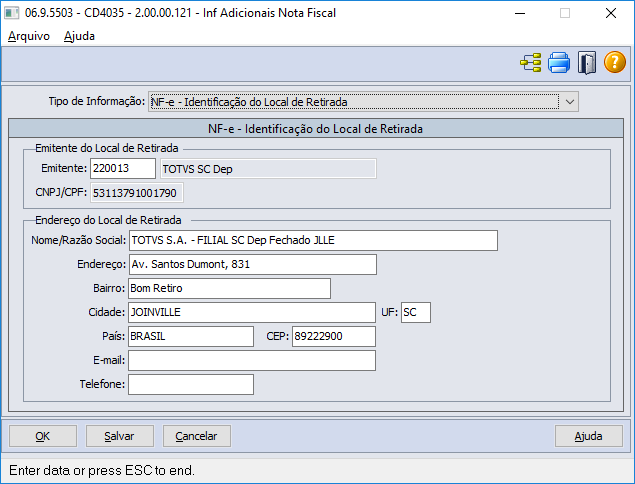Click the 'CNPJ/CPF:' label
This screenshot has height=484, width=635.
[61, 192]
